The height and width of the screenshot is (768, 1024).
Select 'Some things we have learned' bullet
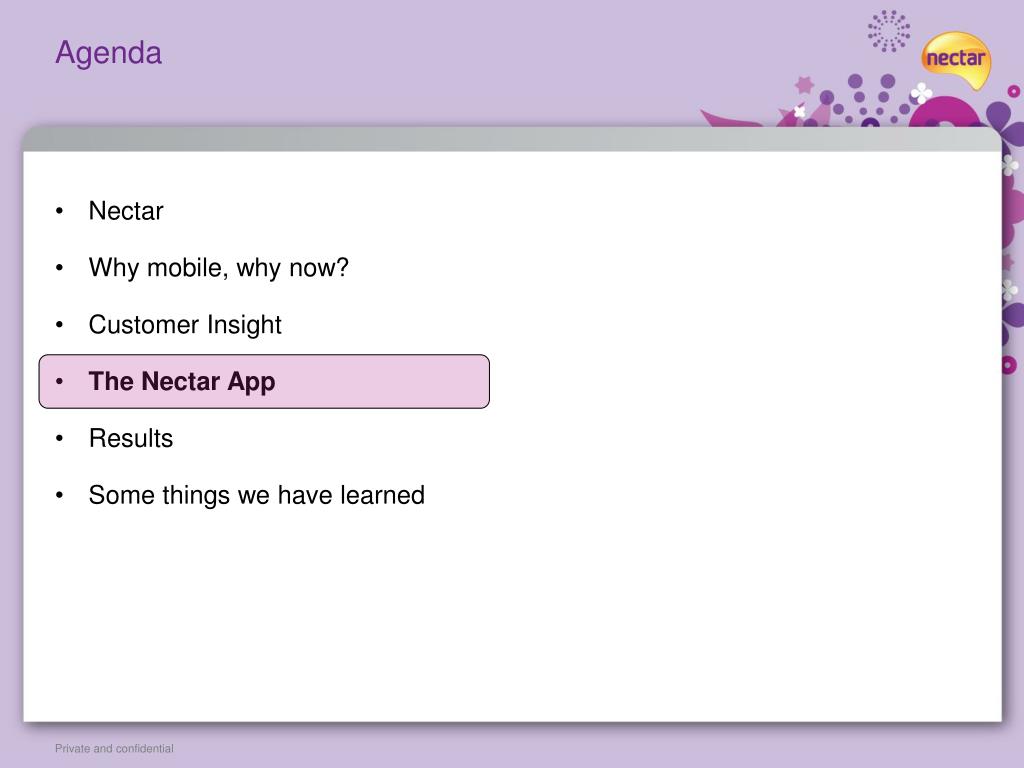257,495
